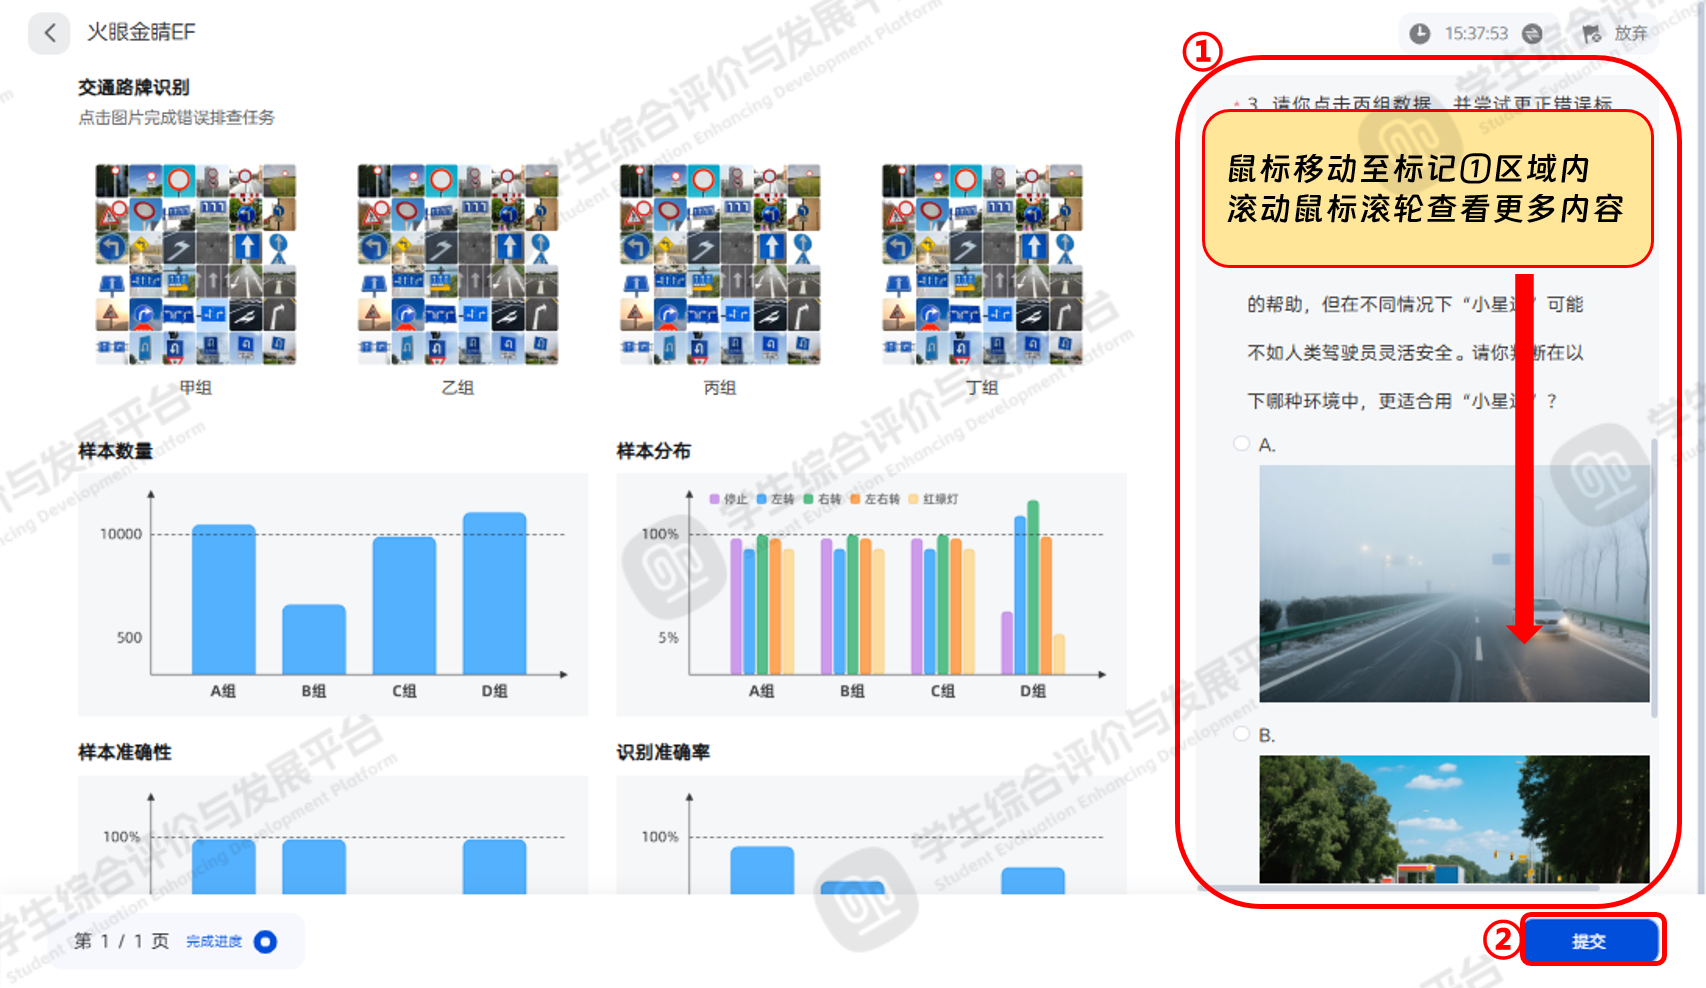Screen dimensions: 1706x988
Task: Click the 放弃 give up button
Action: [x=1630, y=34]
